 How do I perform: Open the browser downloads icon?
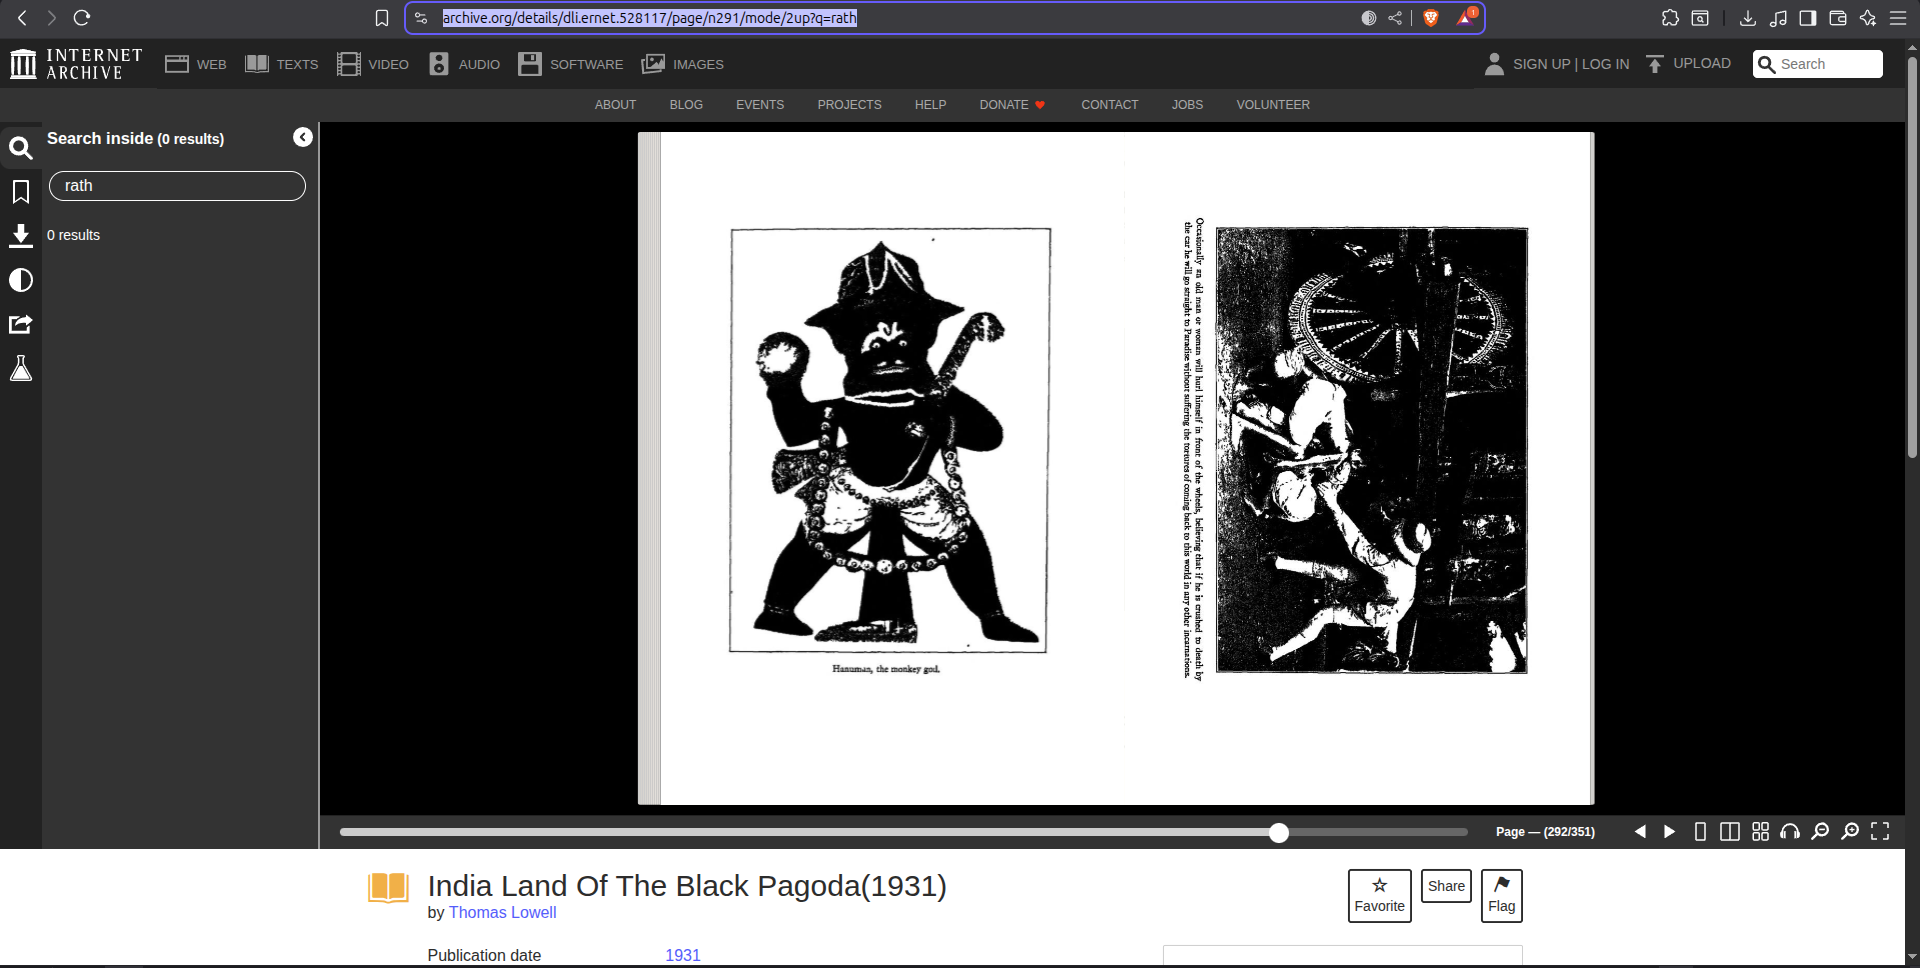1748,18
